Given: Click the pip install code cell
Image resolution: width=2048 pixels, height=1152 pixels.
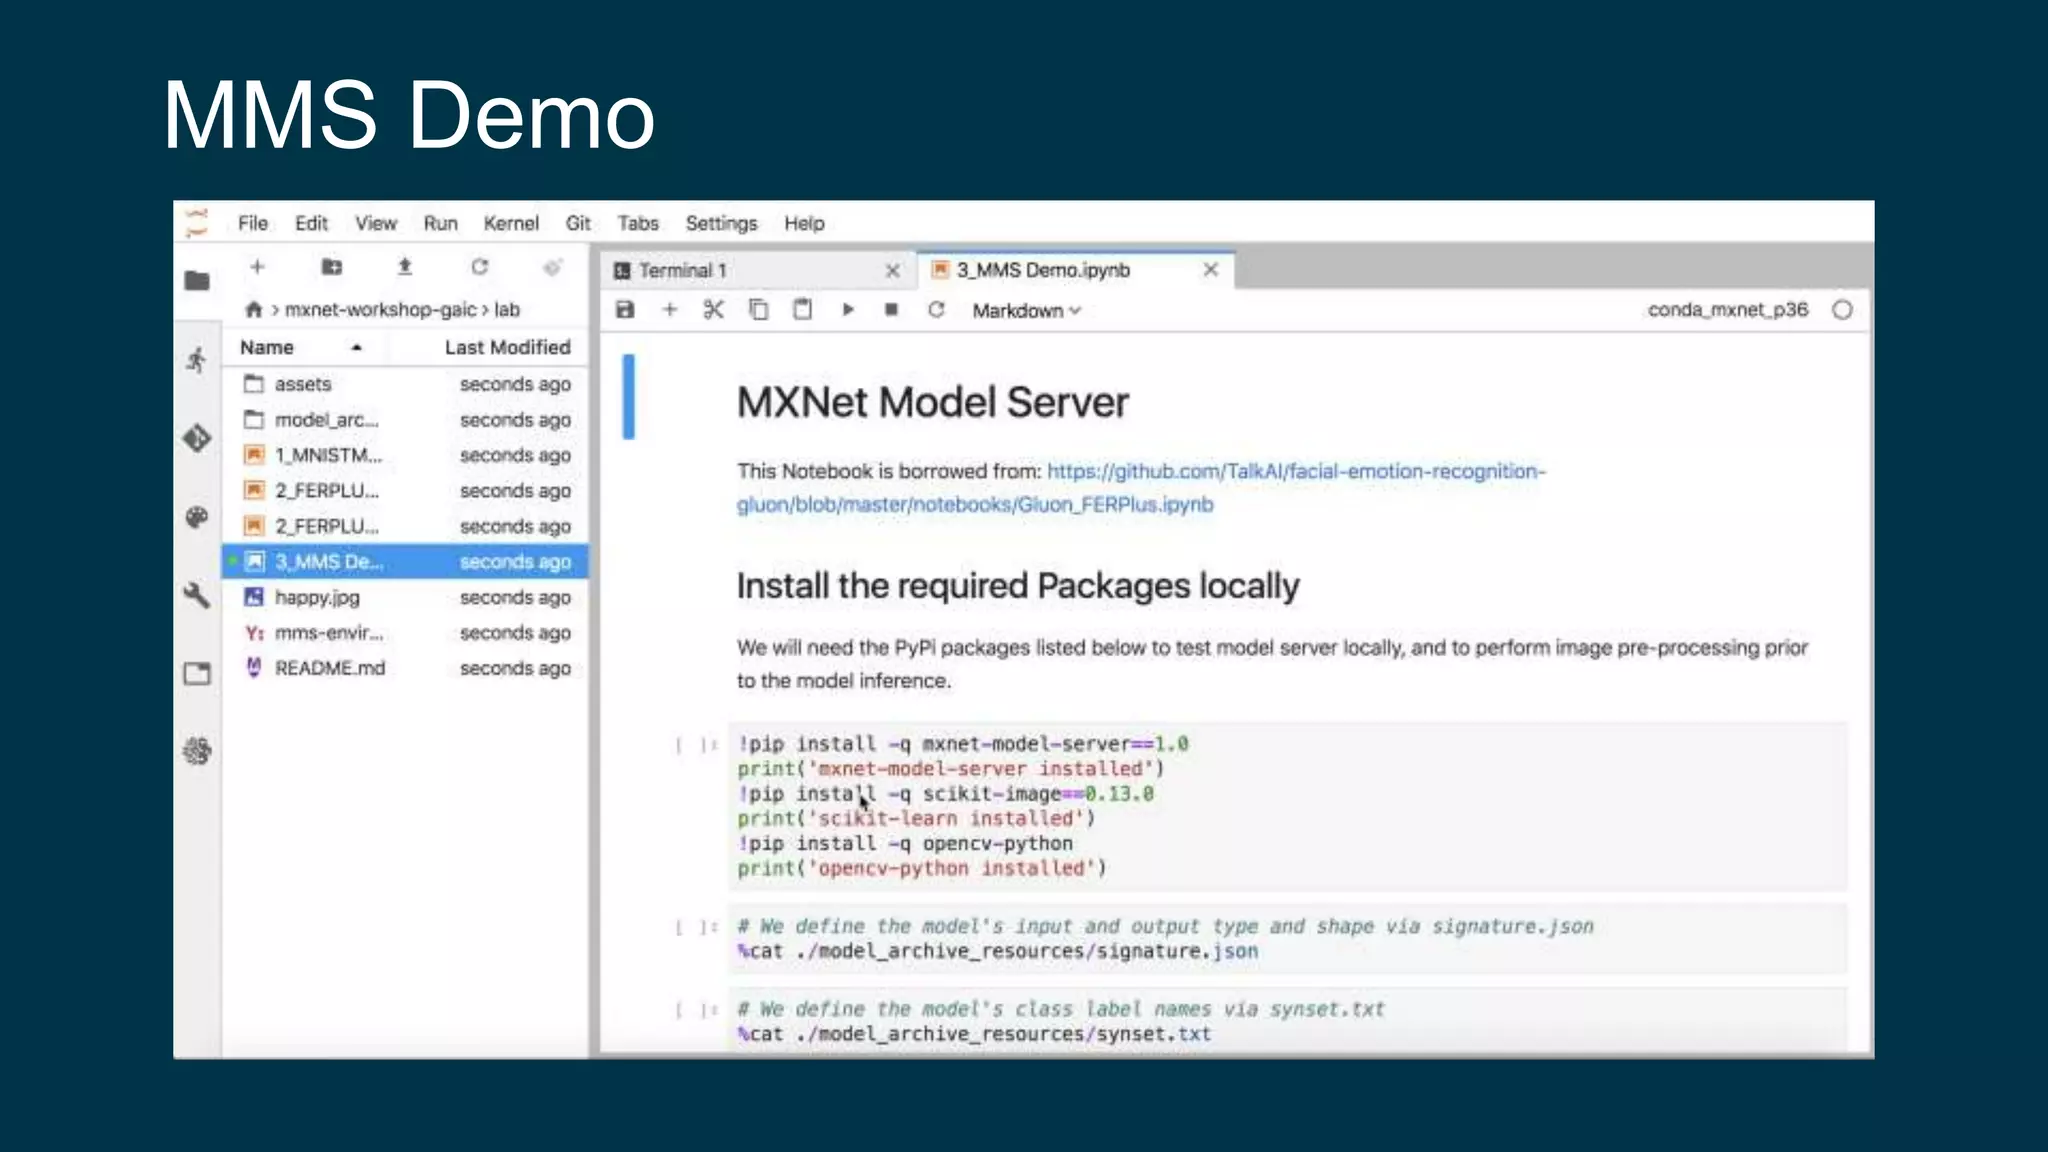Looking at the screenshot, I should click(x=1288, y=806).
